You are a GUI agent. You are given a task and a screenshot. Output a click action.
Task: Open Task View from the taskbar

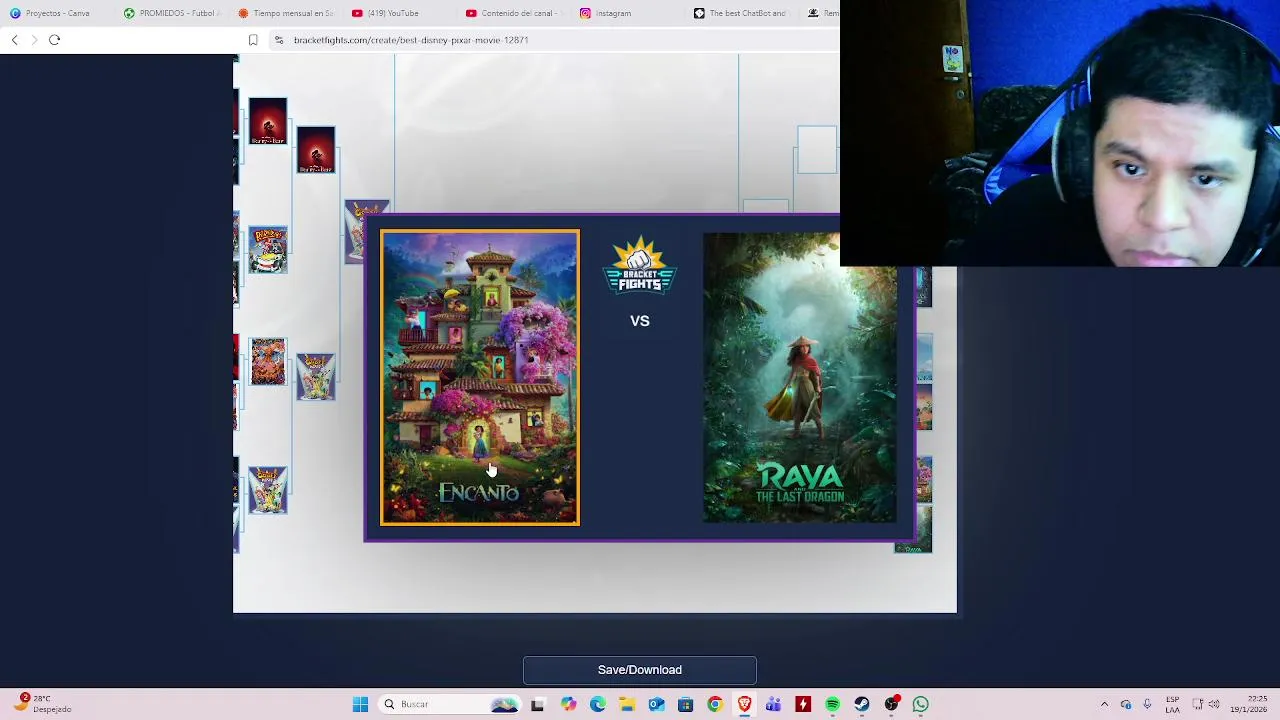coord(537,704)
